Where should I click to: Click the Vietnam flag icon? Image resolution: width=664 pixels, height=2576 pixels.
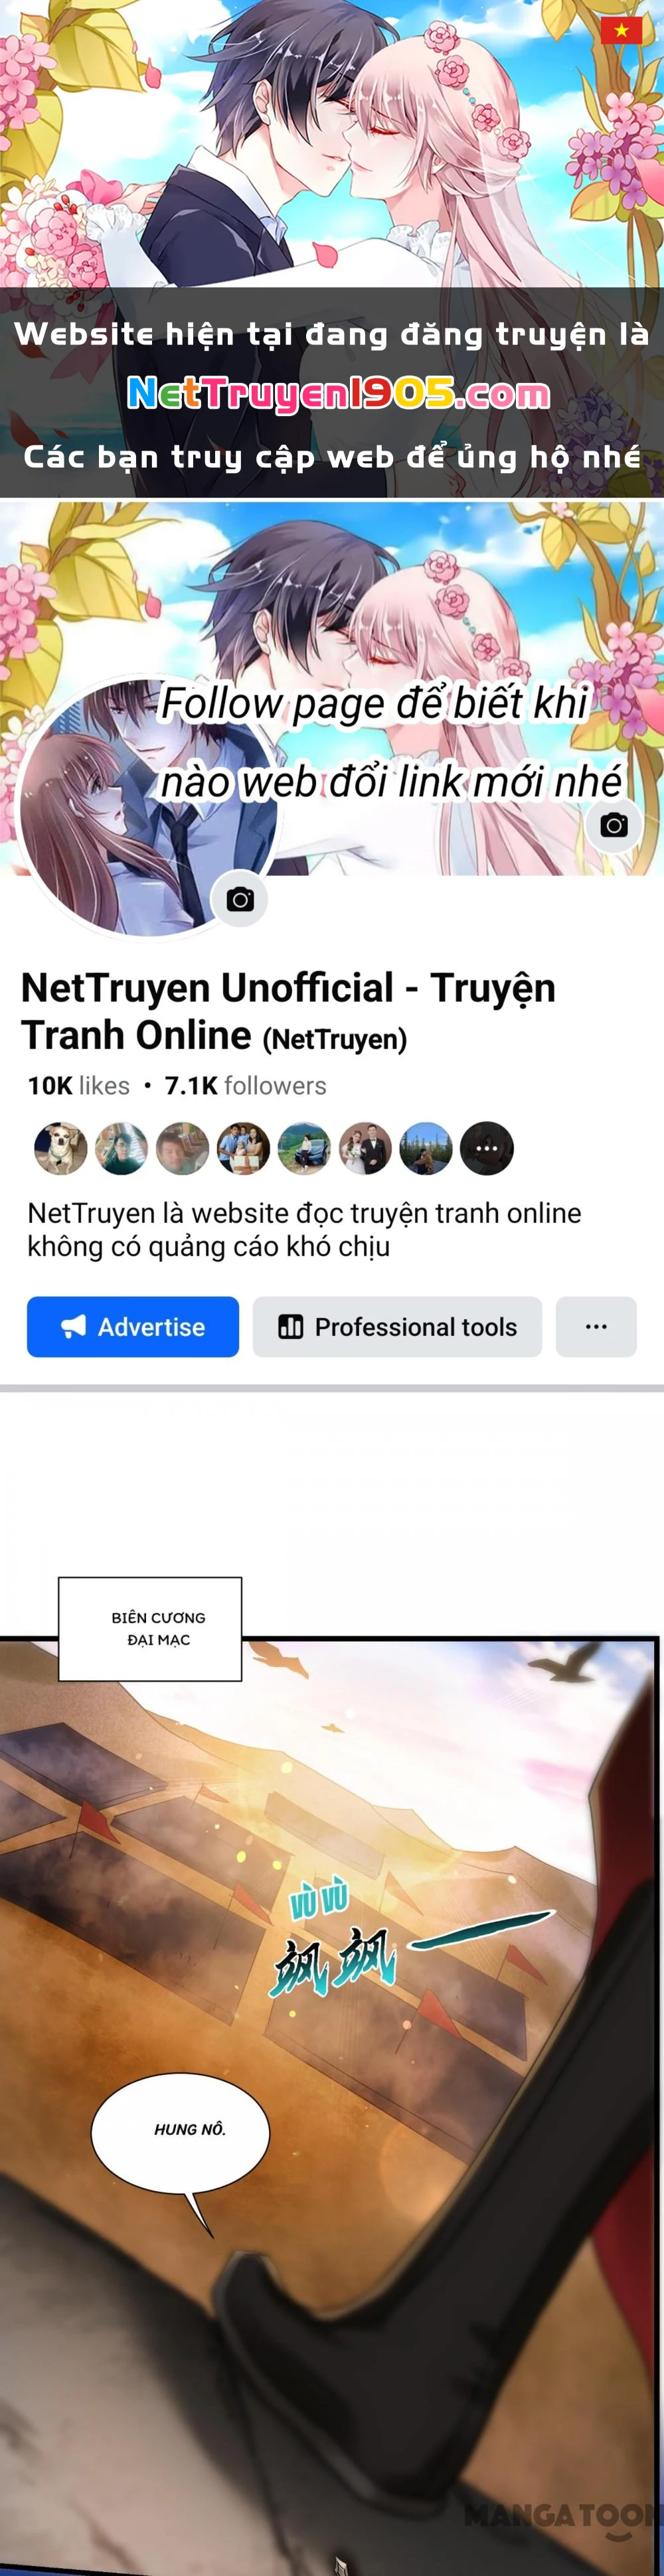(x=621, y=30)
